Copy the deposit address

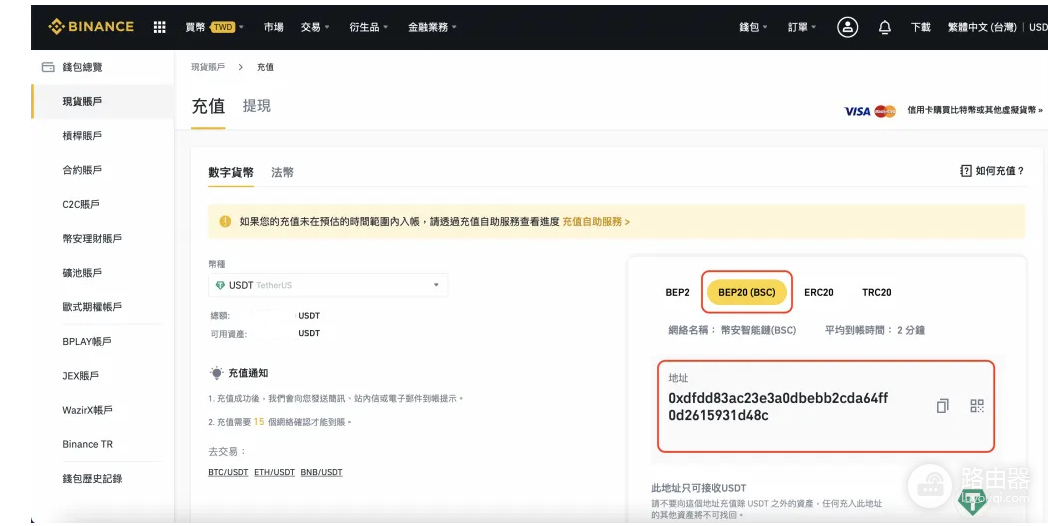click(x=942, y=406)
